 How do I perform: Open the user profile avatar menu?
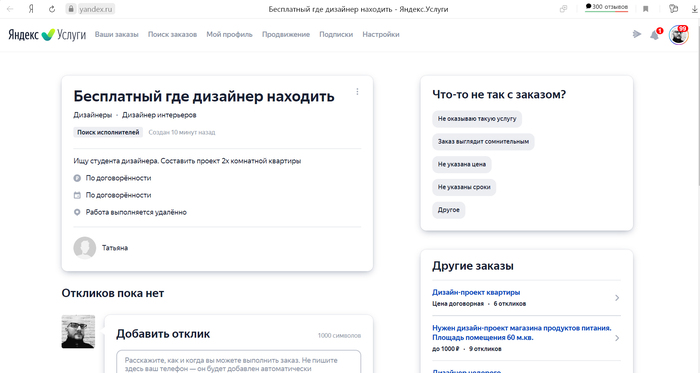point(679,35)
